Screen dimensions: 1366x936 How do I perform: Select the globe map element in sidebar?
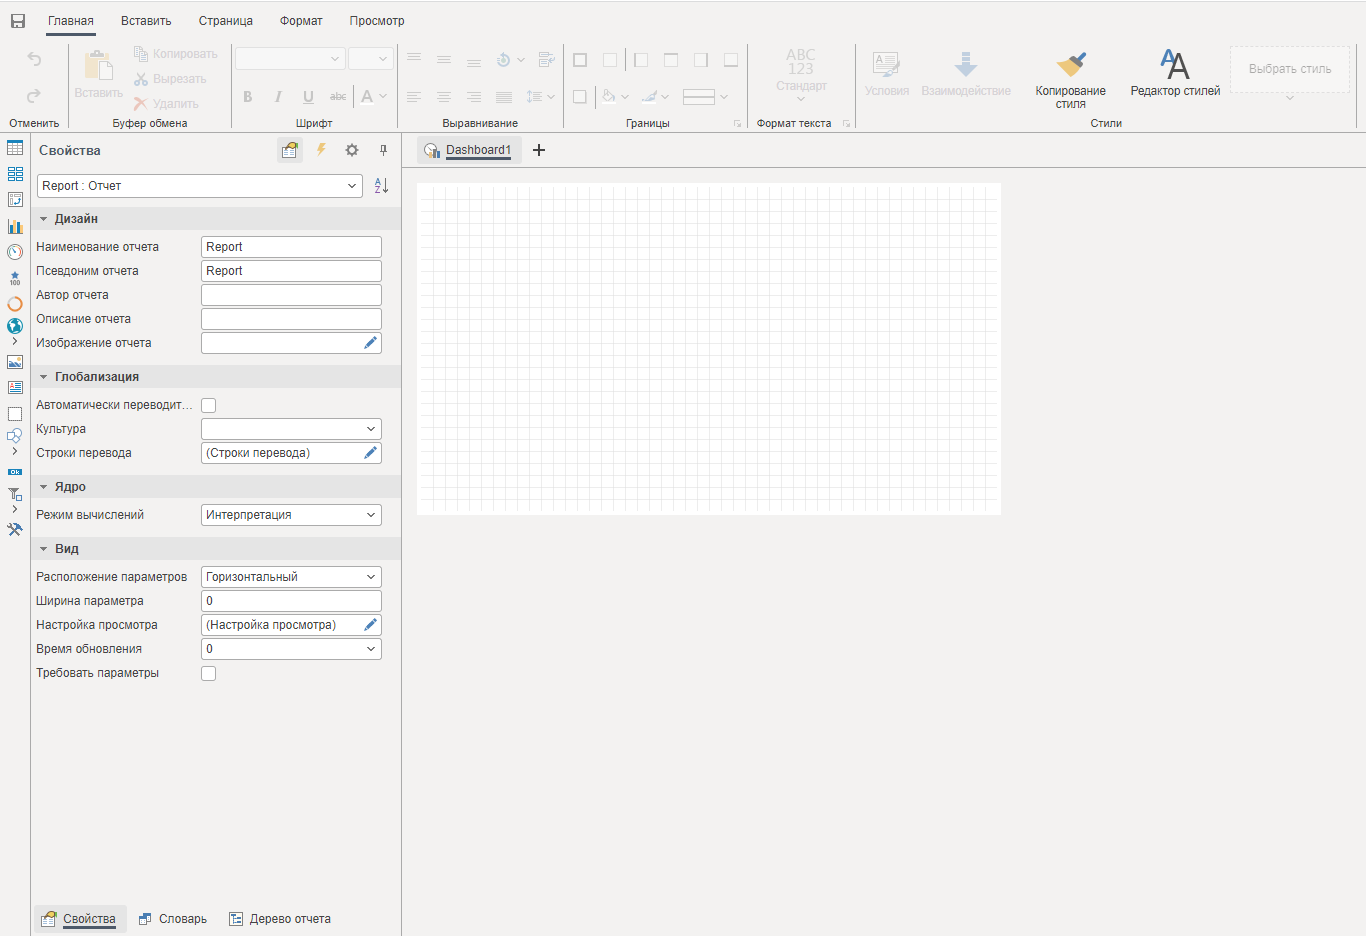pyautogui.click(x=15, y=326)
